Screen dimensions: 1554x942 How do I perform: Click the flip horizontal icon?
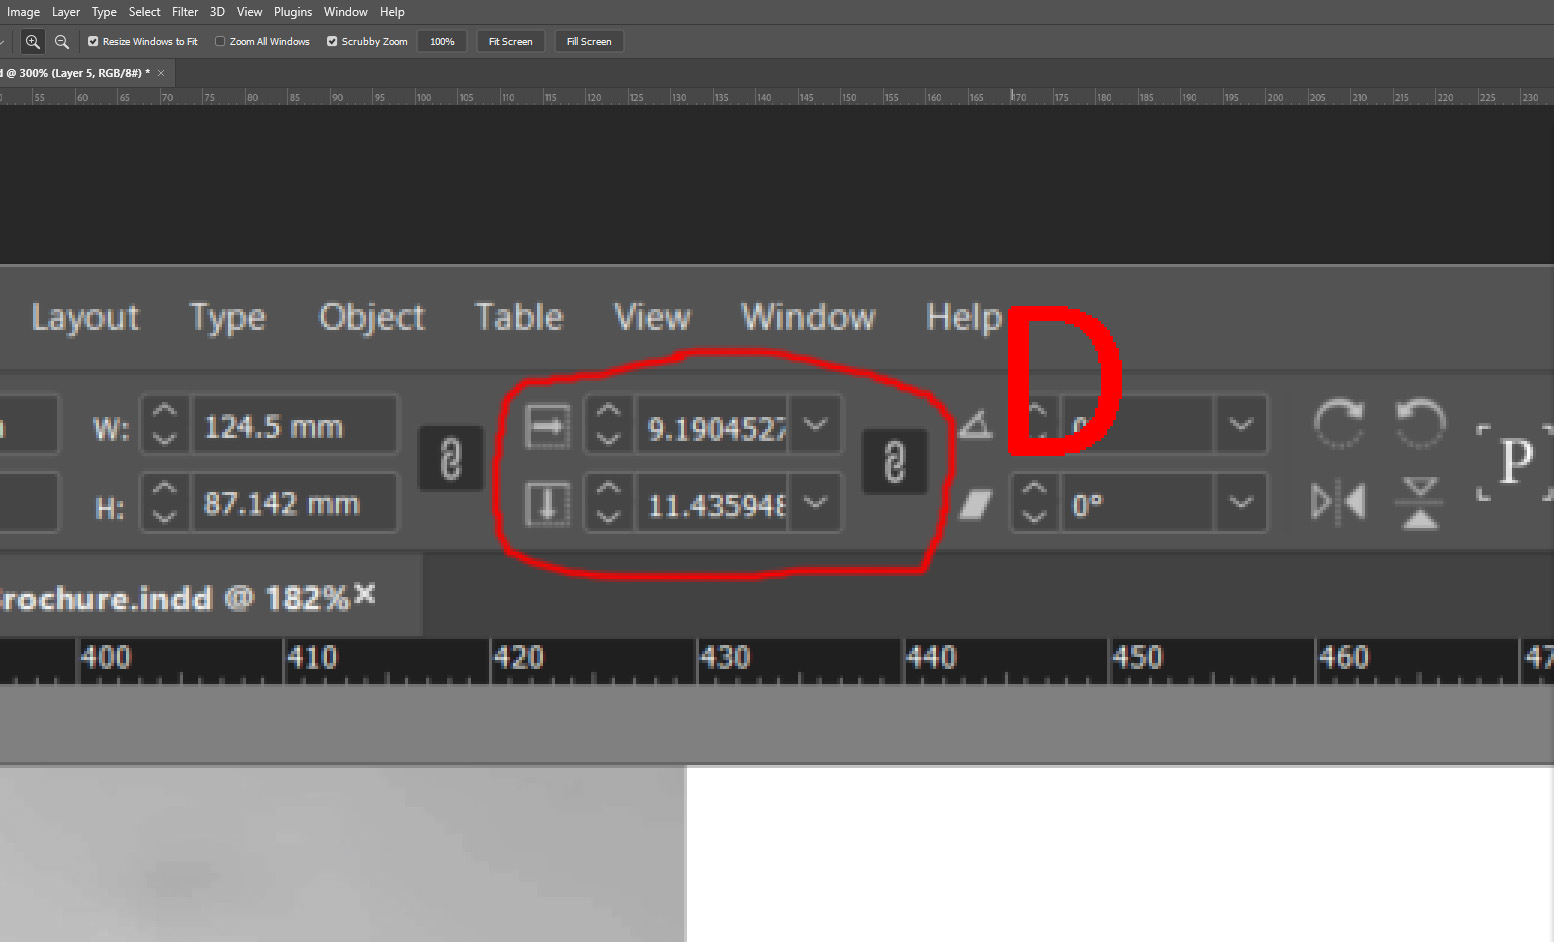click(1338, 503)
